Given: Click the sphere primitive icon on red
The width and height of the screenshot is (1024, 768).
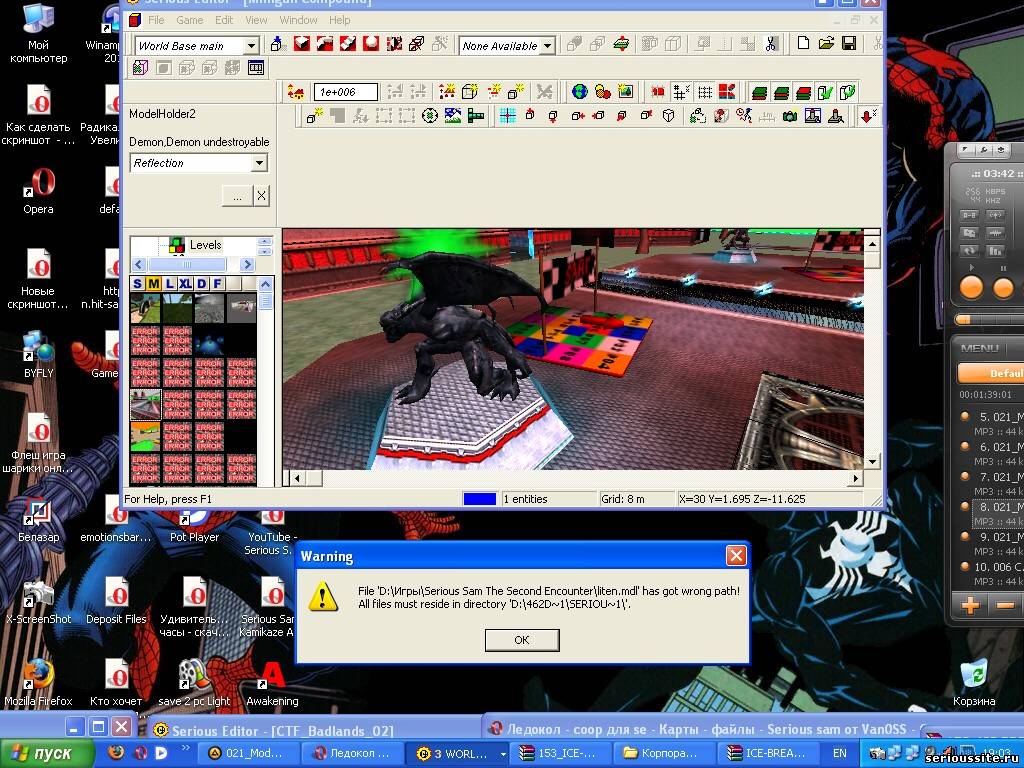Looking at the screenshot, I should [x=371, y=44].
